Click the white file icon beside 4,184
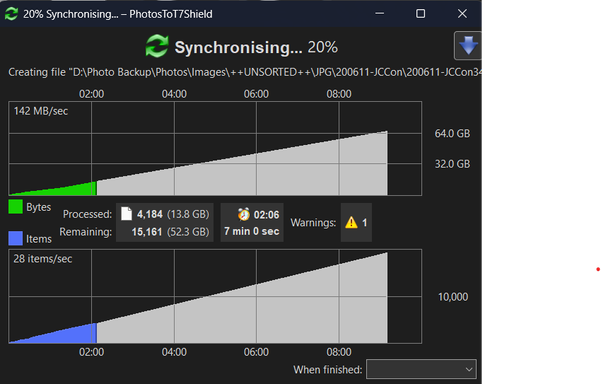The height and width of the screenshot is (384, 601). (x=126, y=213)
